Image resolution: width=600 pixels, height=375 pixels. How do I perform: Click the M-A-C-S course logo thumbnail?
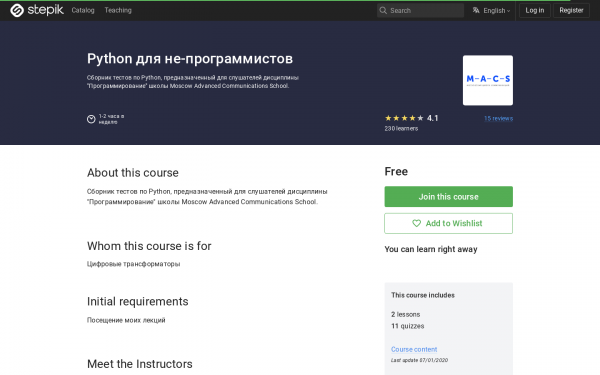tap(488, 80)
